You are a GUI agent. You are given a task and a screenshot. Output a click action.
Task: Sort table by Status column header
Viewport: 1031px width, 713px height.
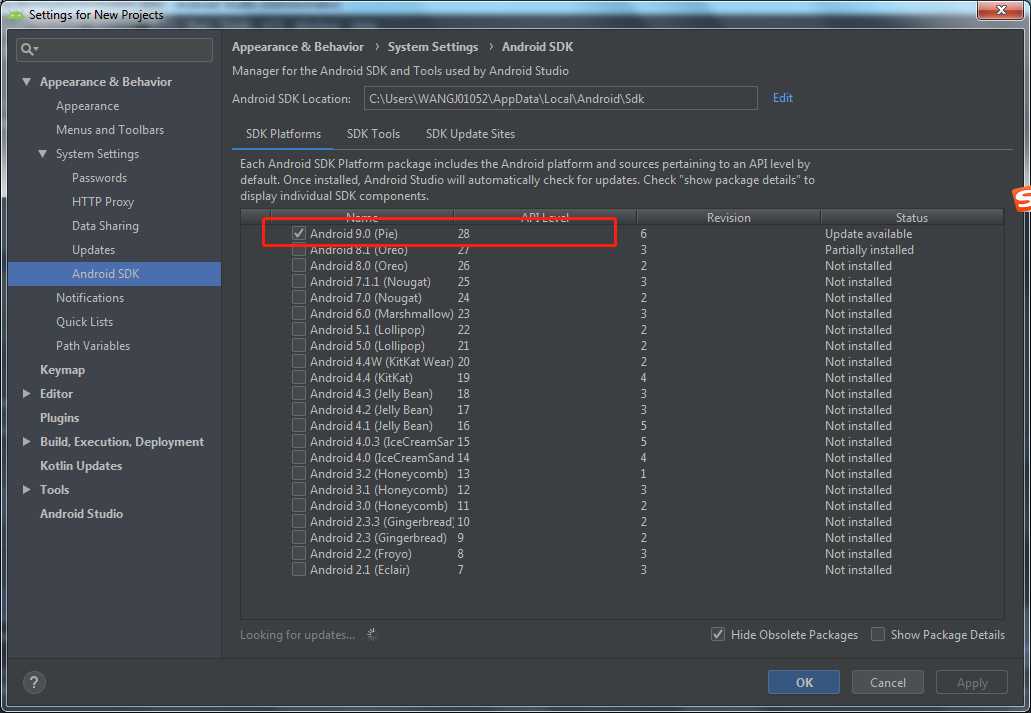point(912,217)
